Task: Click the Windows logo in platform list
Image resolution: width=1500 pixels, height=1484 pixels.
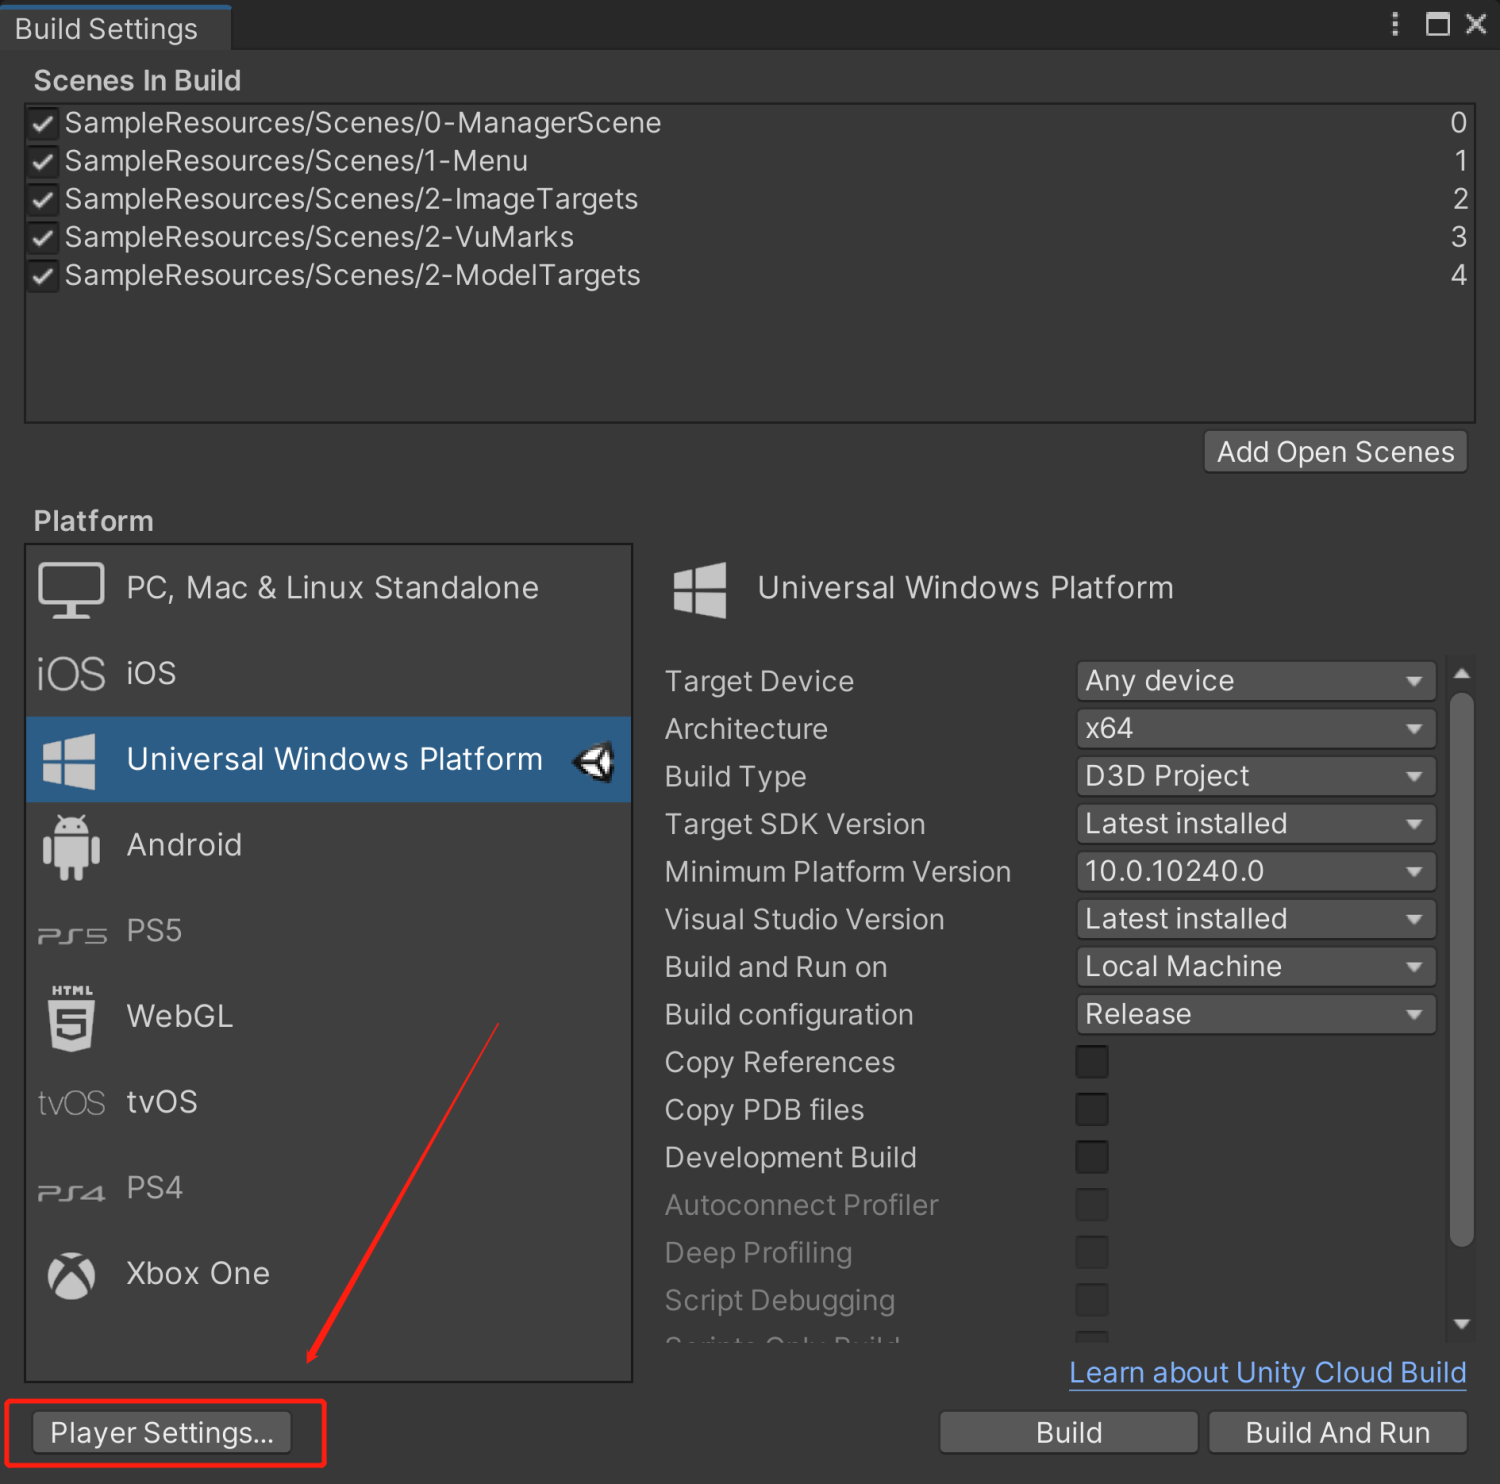Action: coord(69,761)
